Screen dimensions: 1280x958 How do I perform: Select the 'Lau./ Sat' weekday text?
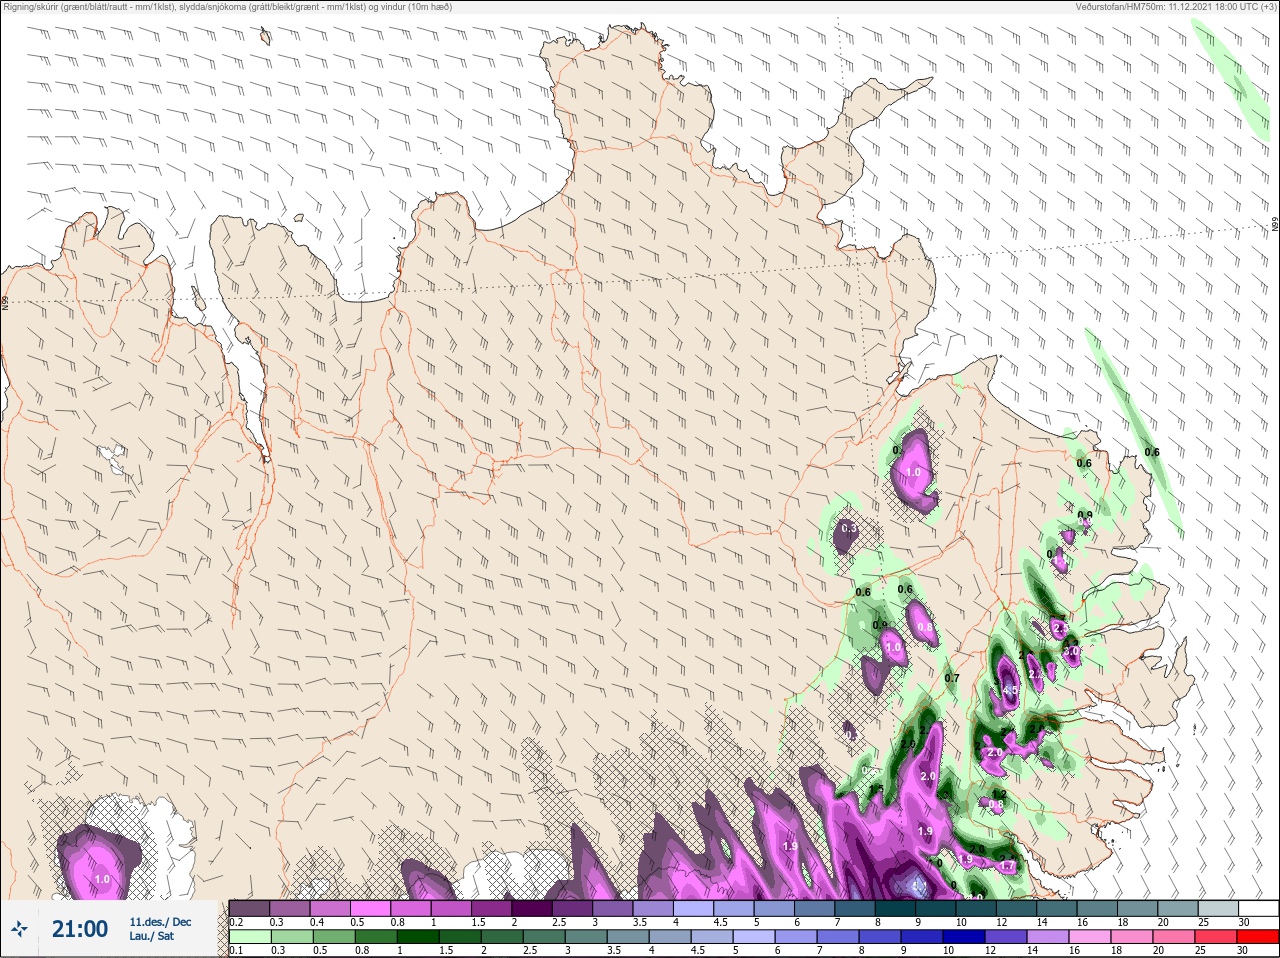coord(151,937)
